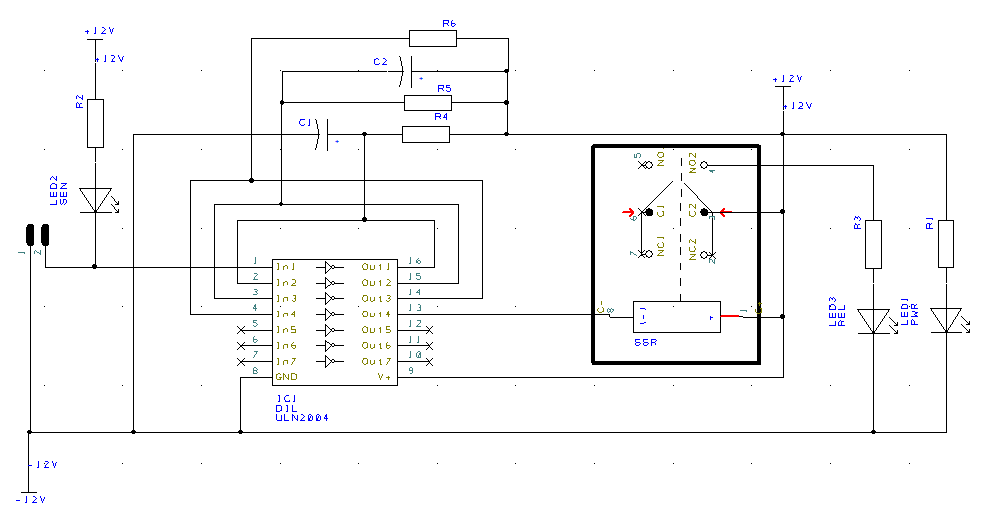Select the R3 resistor symbol

click(x=874, y=244)
